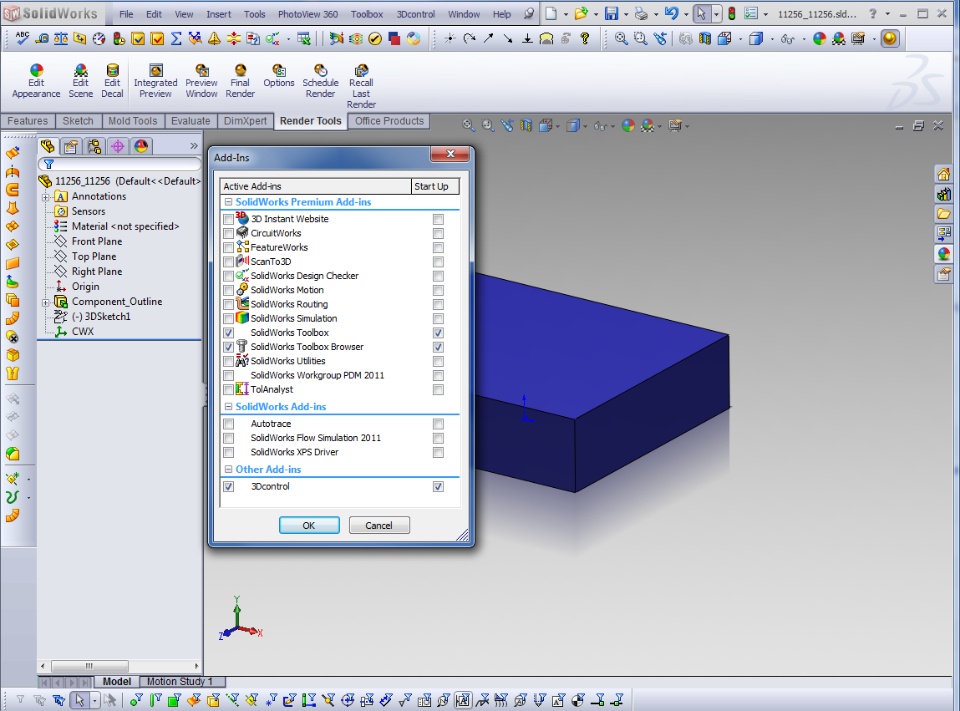
Task: Recall Last Render
Action: click(x=361, y=86)
